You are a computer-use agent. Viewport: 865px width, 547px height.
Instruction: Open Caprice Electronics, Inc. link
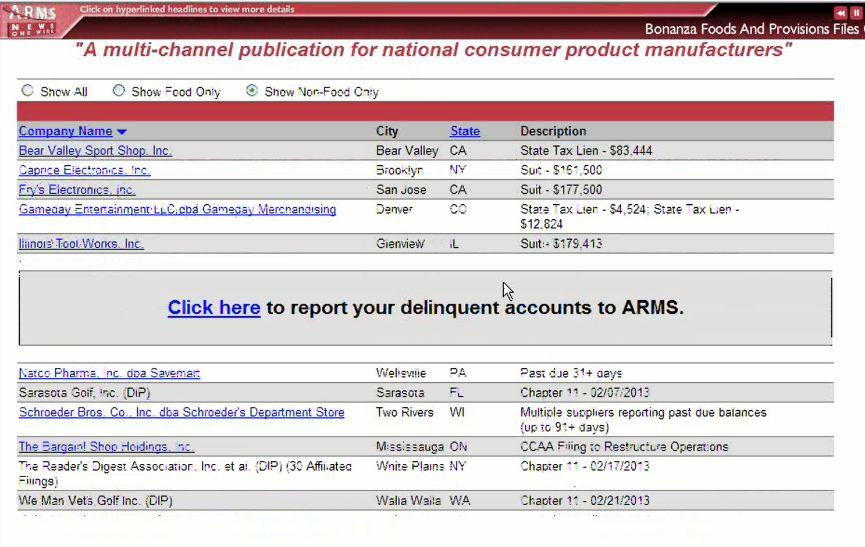click(84, 170)
